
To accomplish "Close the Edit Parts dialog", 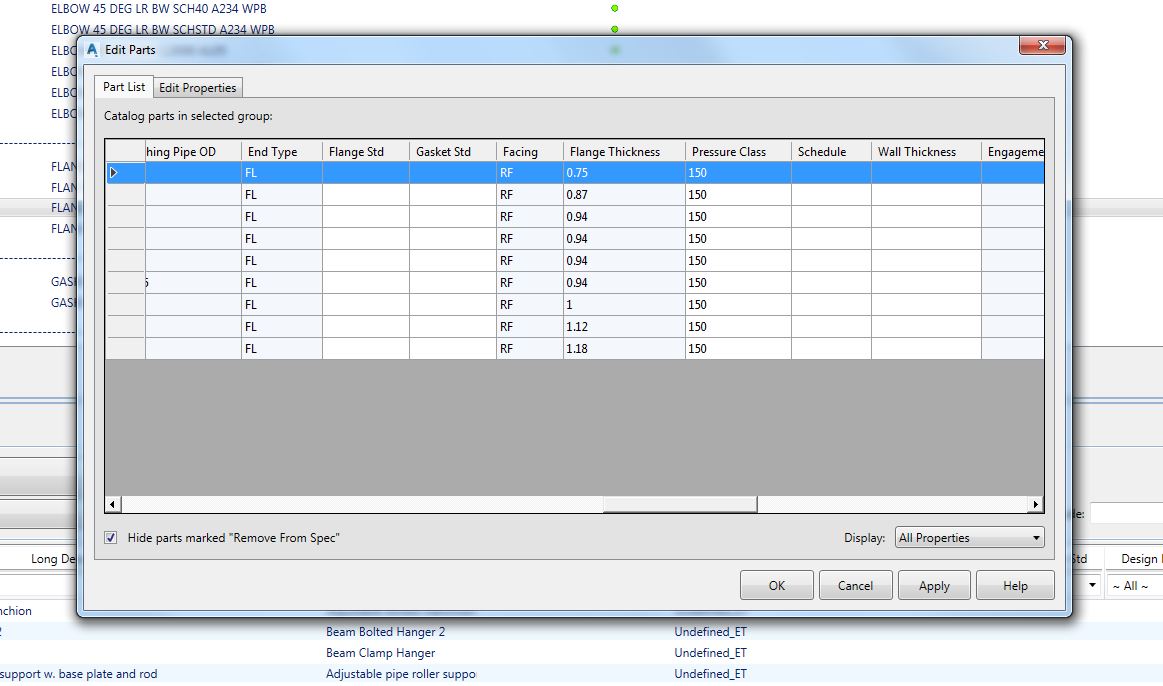I will 1042,45.
